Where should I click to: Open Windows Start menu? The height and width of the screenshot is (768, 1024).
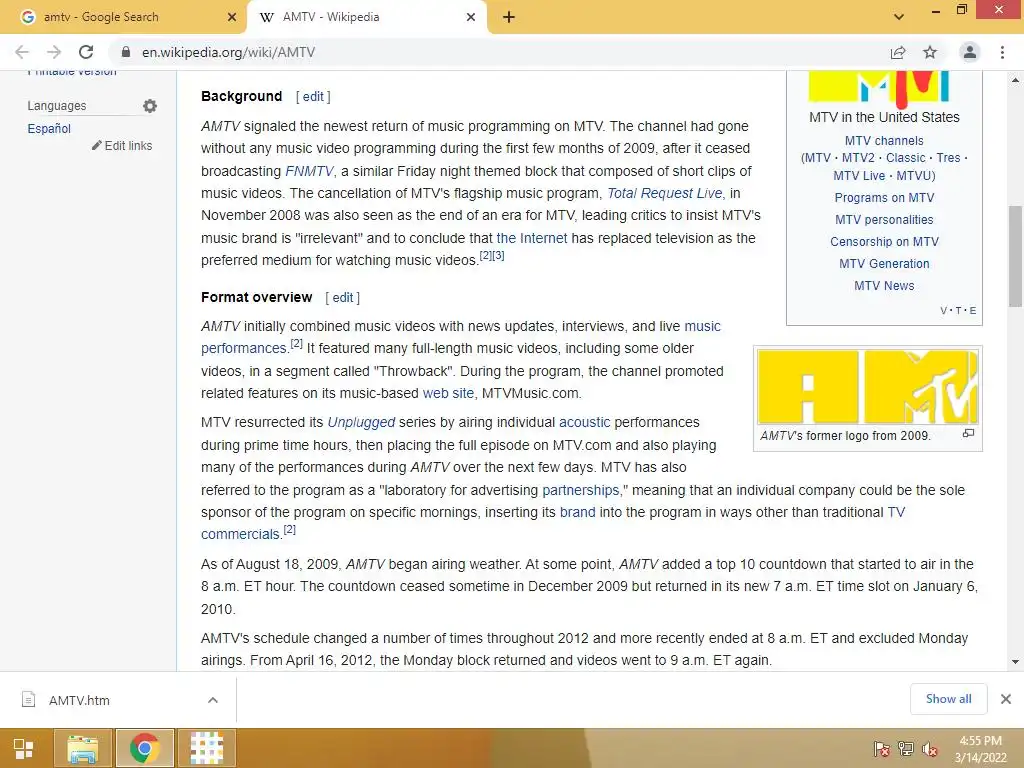coord(24,748)
